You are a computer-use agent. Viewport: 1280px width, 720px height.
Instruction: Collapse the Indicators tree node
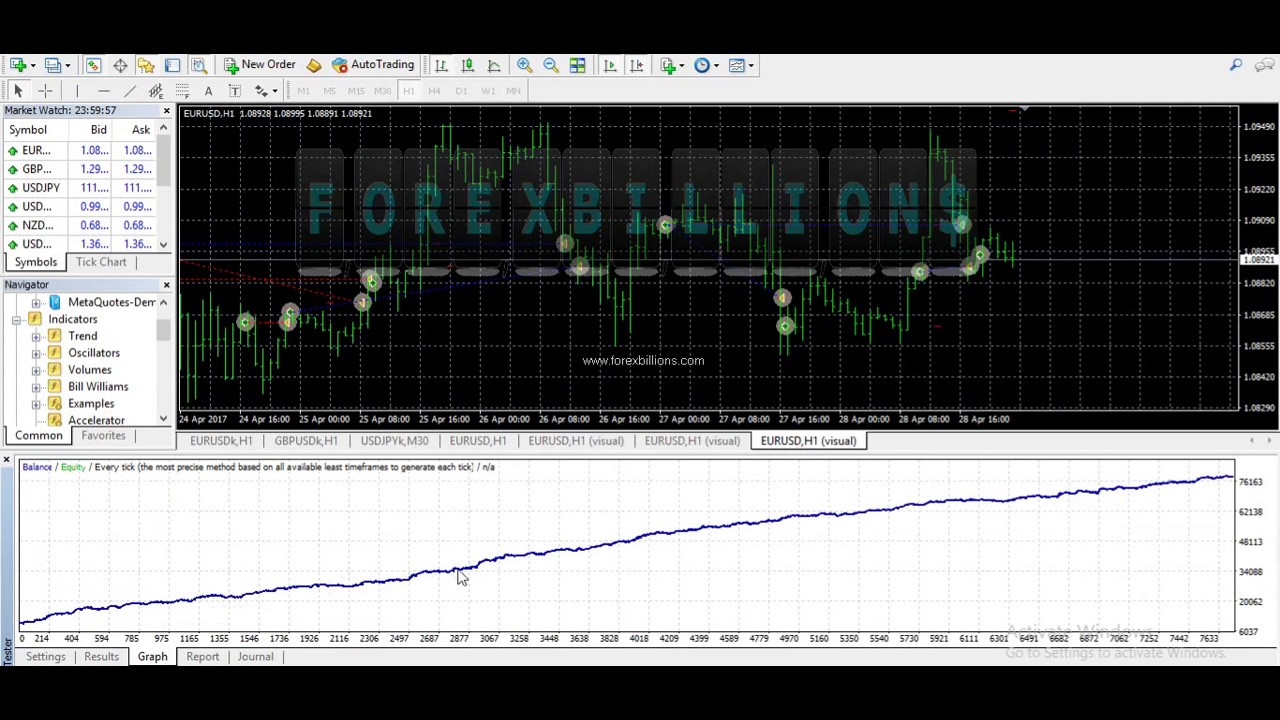(17, 319)
